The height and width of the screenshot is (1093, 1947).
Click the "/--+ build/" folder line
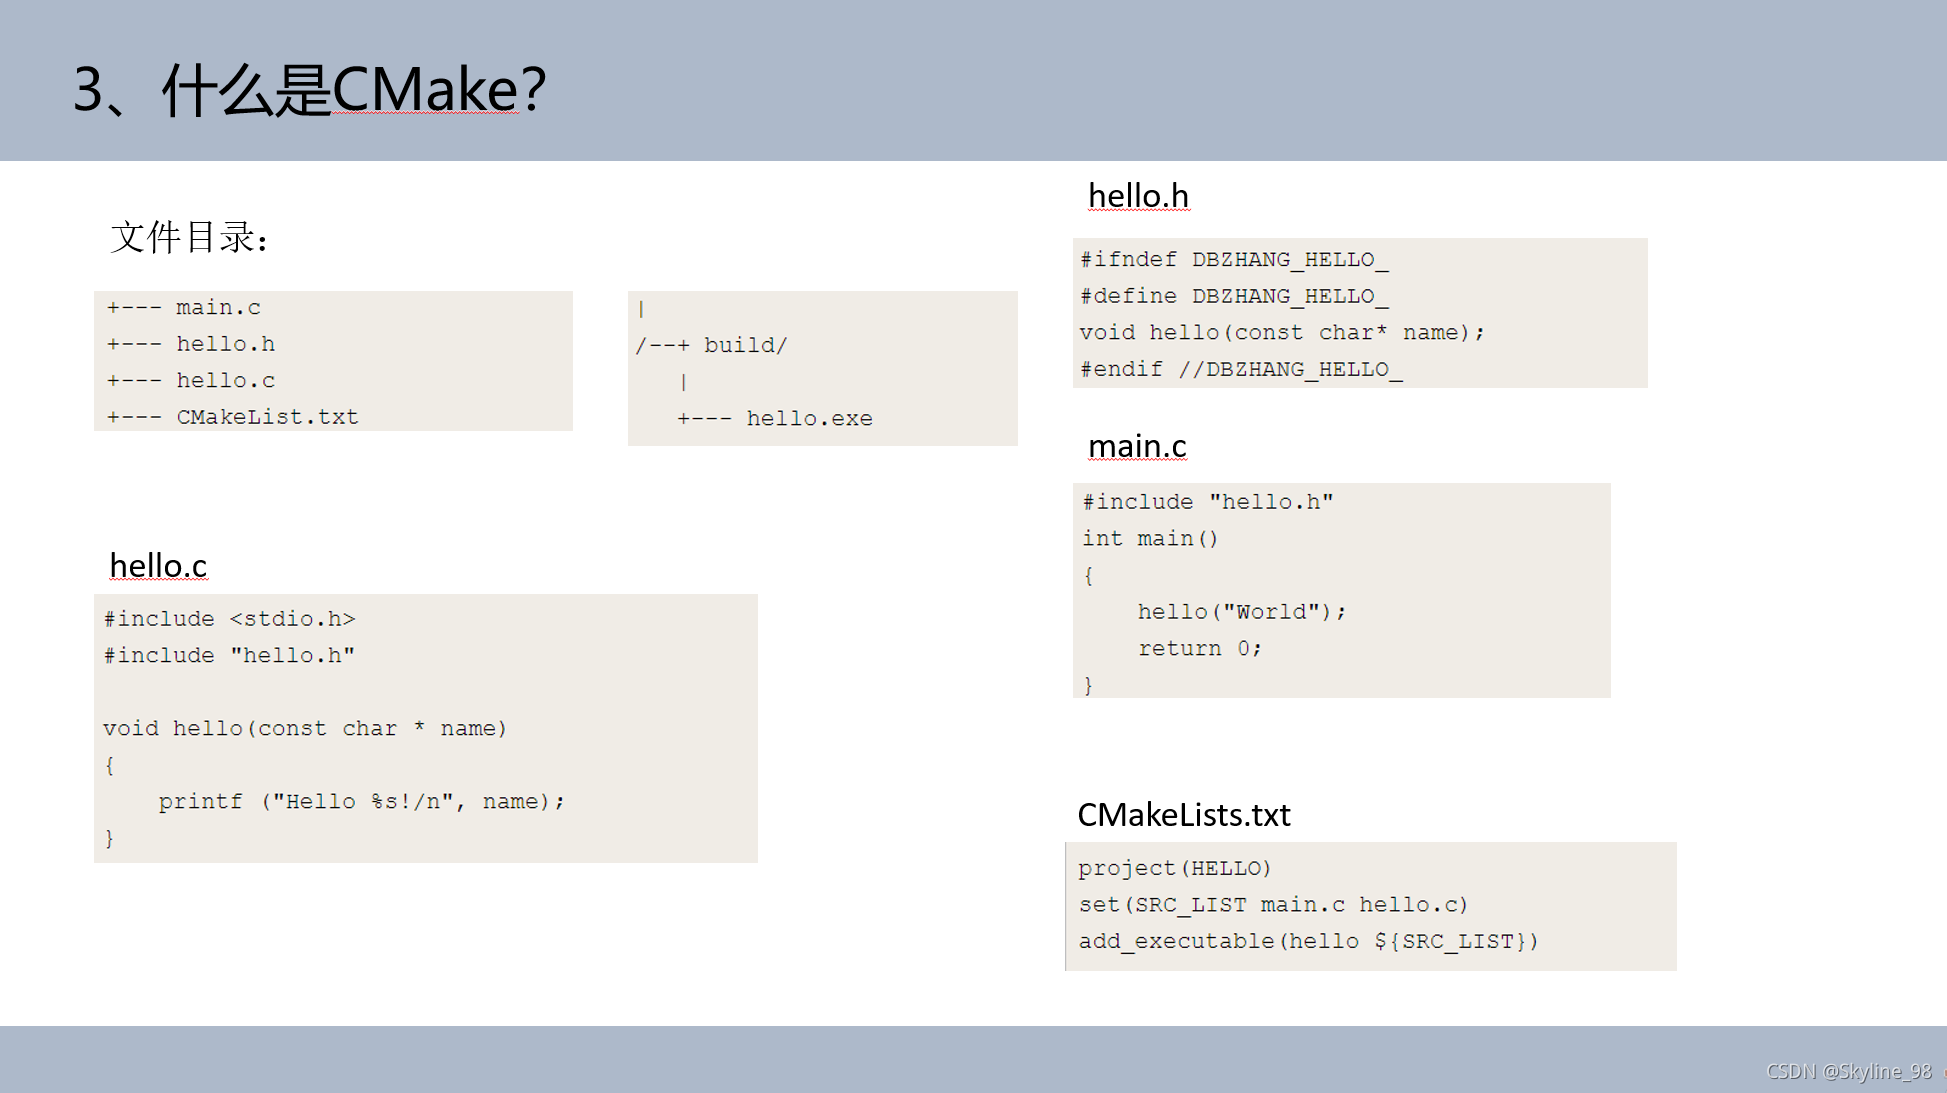click(711, 346)
